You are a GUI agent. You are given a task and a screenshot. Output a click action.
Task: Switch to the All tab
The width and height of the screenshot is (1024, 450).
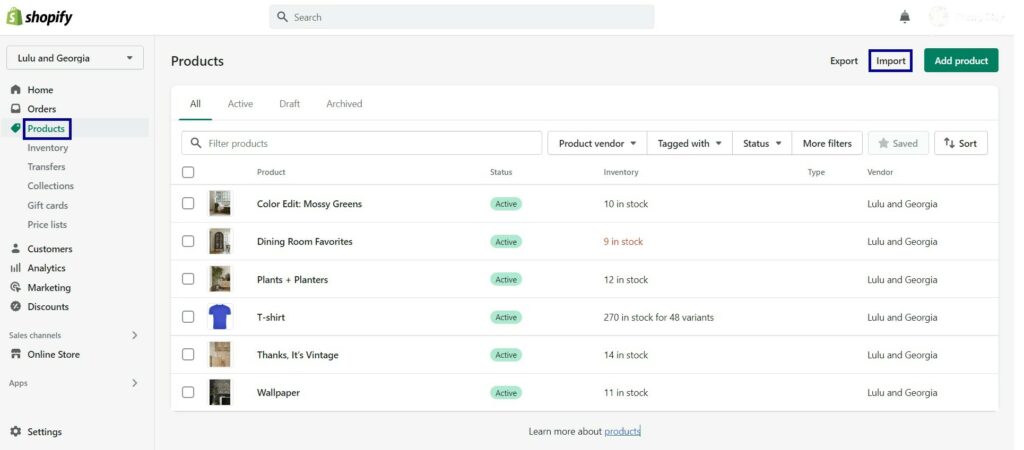point(195,103)
